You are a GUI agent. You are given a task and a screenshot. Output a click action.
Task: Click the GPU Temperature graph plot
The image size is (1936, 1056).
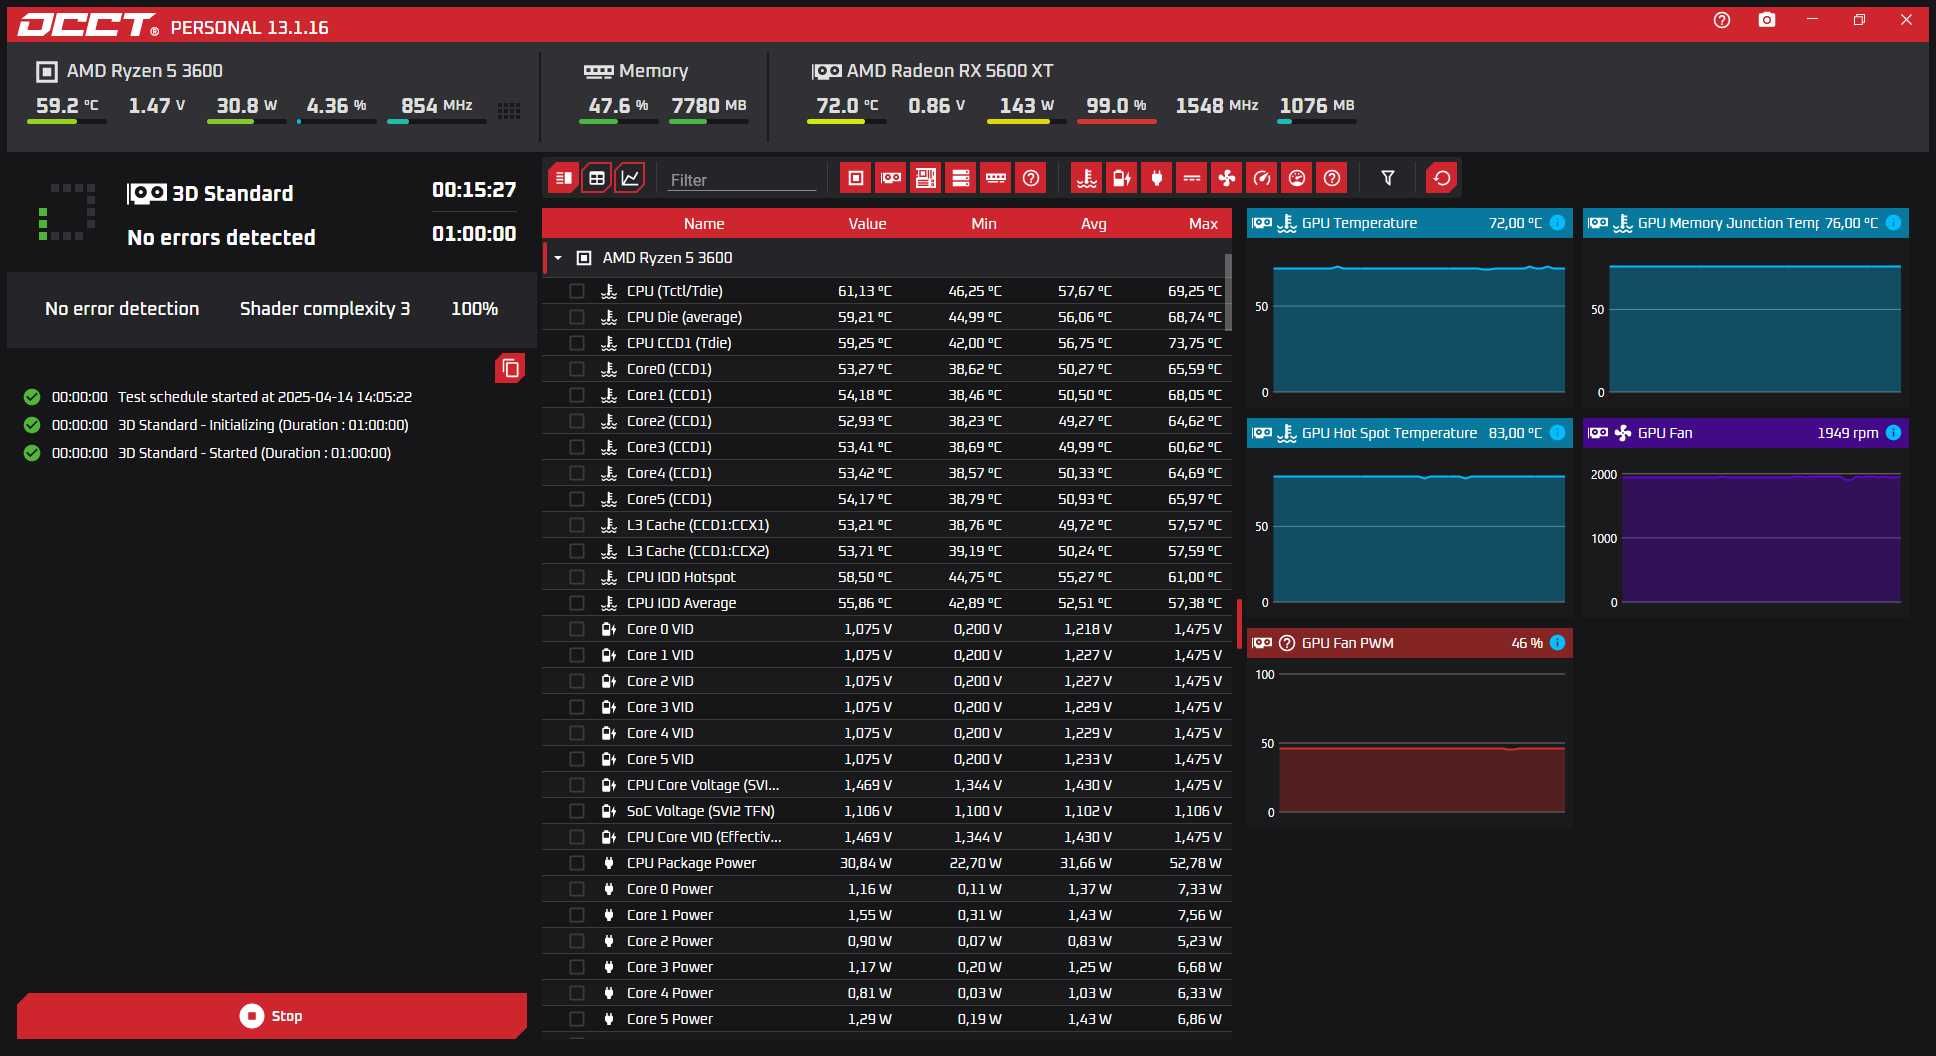1418,330
